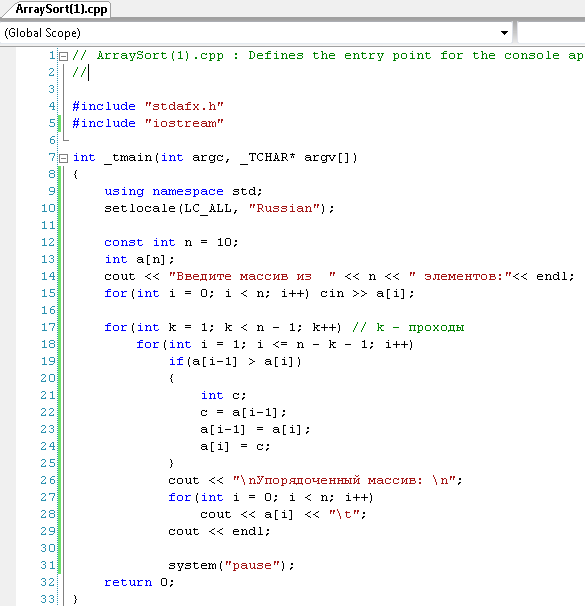Image resolution: width=585 pixels, height=606 pixels.
Task: Click the 'endl;' at end of line 14
Action: click(x=555, y=276)
